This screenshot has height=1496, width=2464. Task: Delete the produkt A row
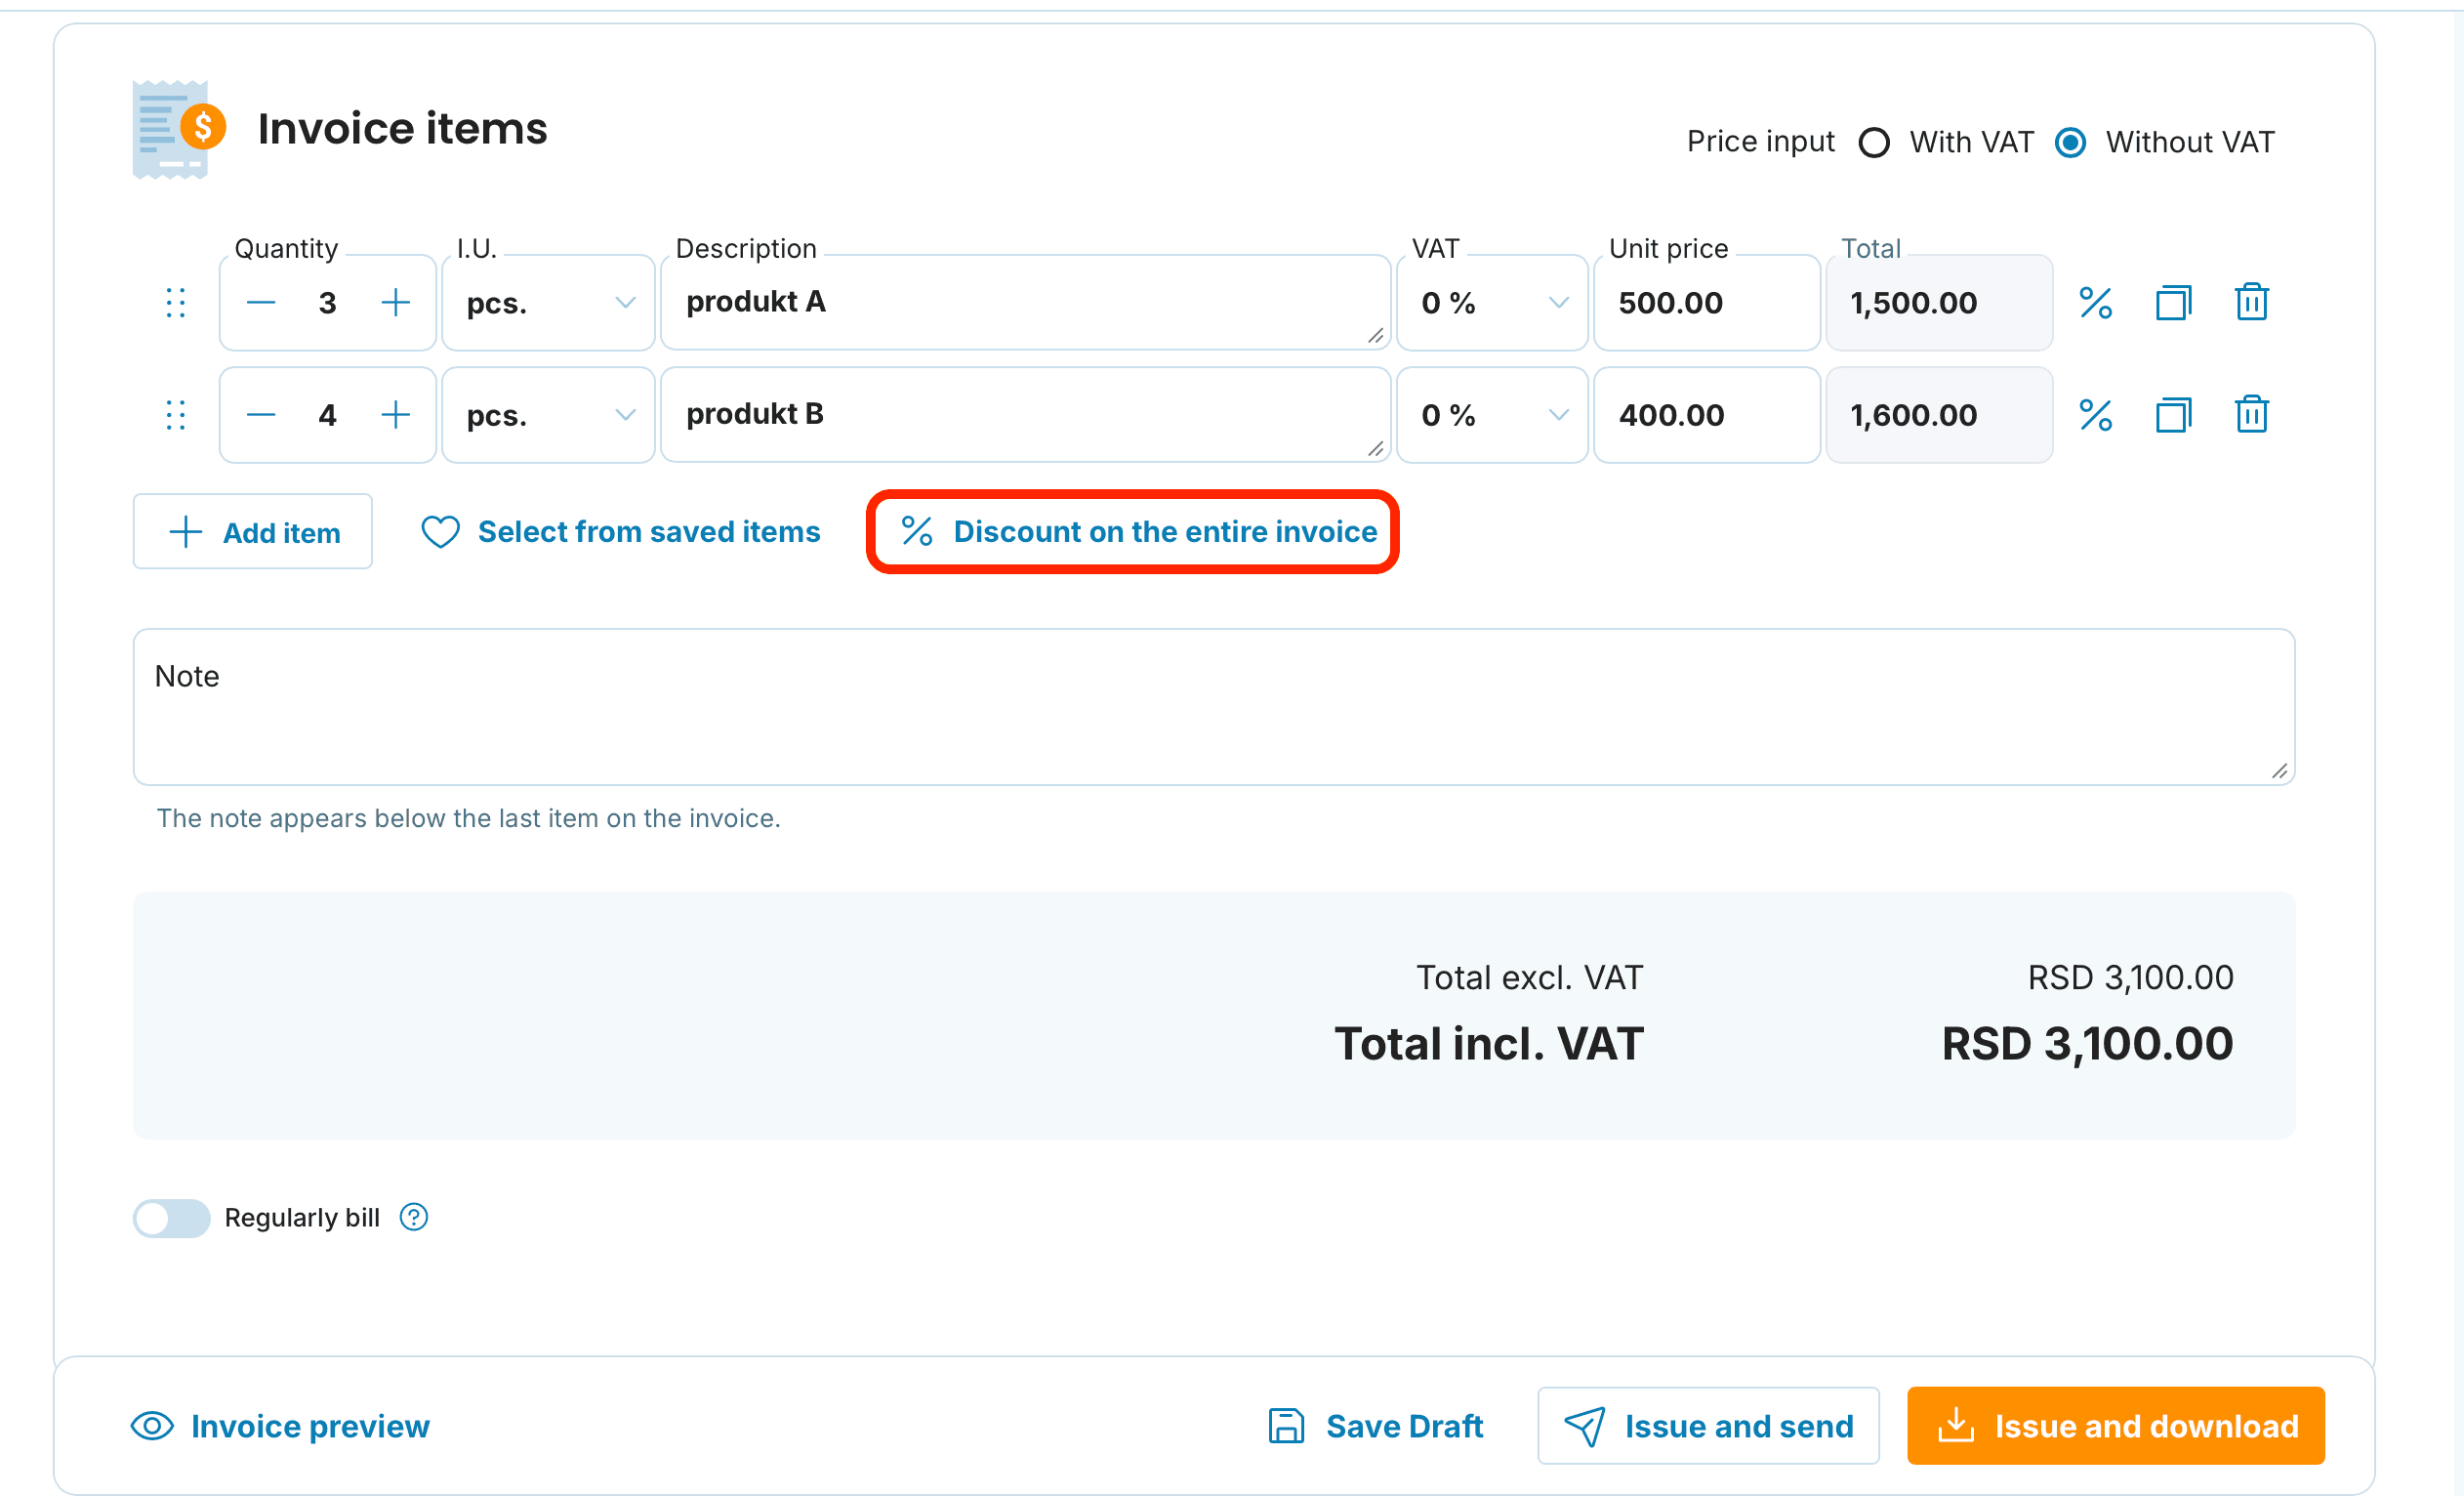pyautogui.click(x=2251, y=302)
